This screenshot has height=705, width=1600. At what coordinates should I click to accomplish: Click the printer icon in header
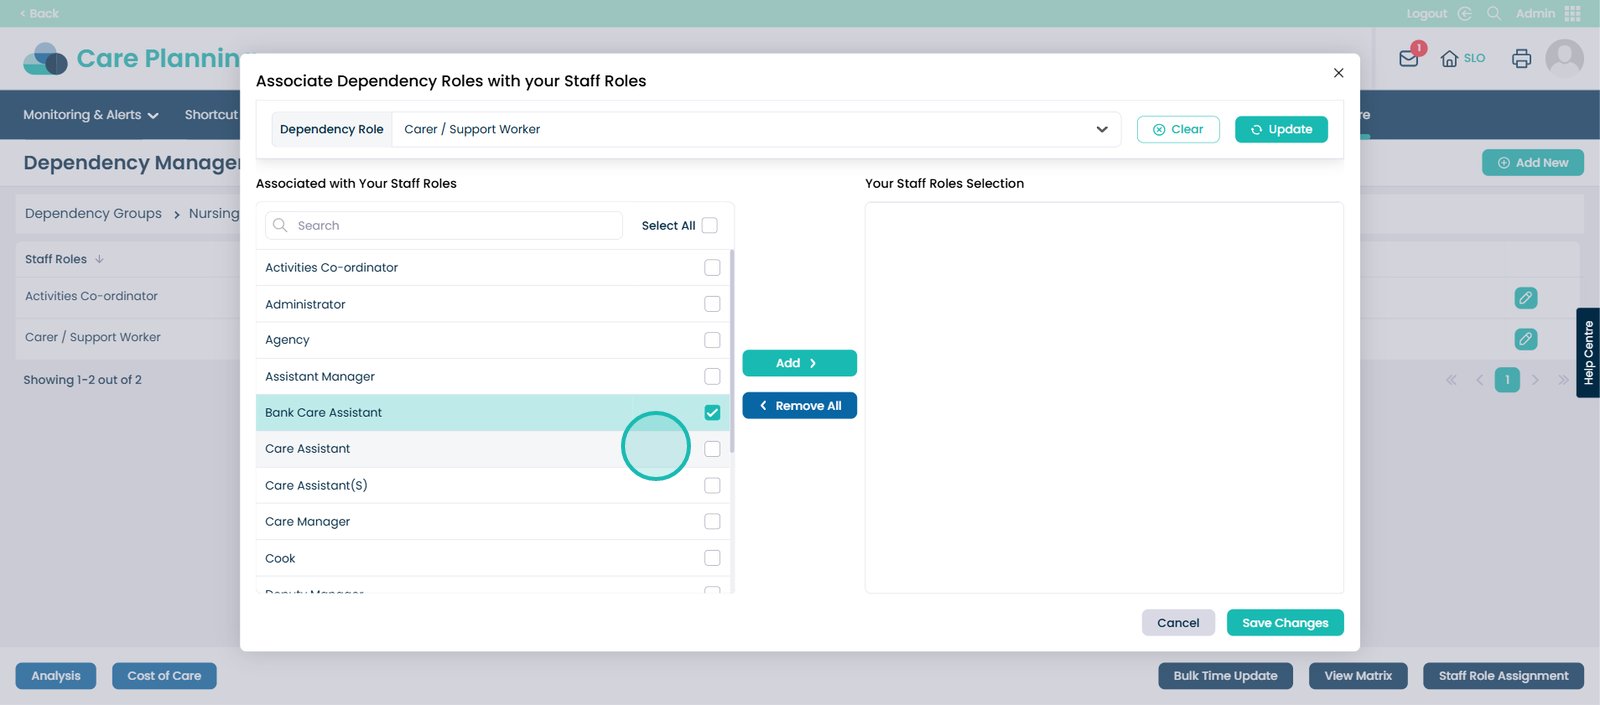[1521, 59]
